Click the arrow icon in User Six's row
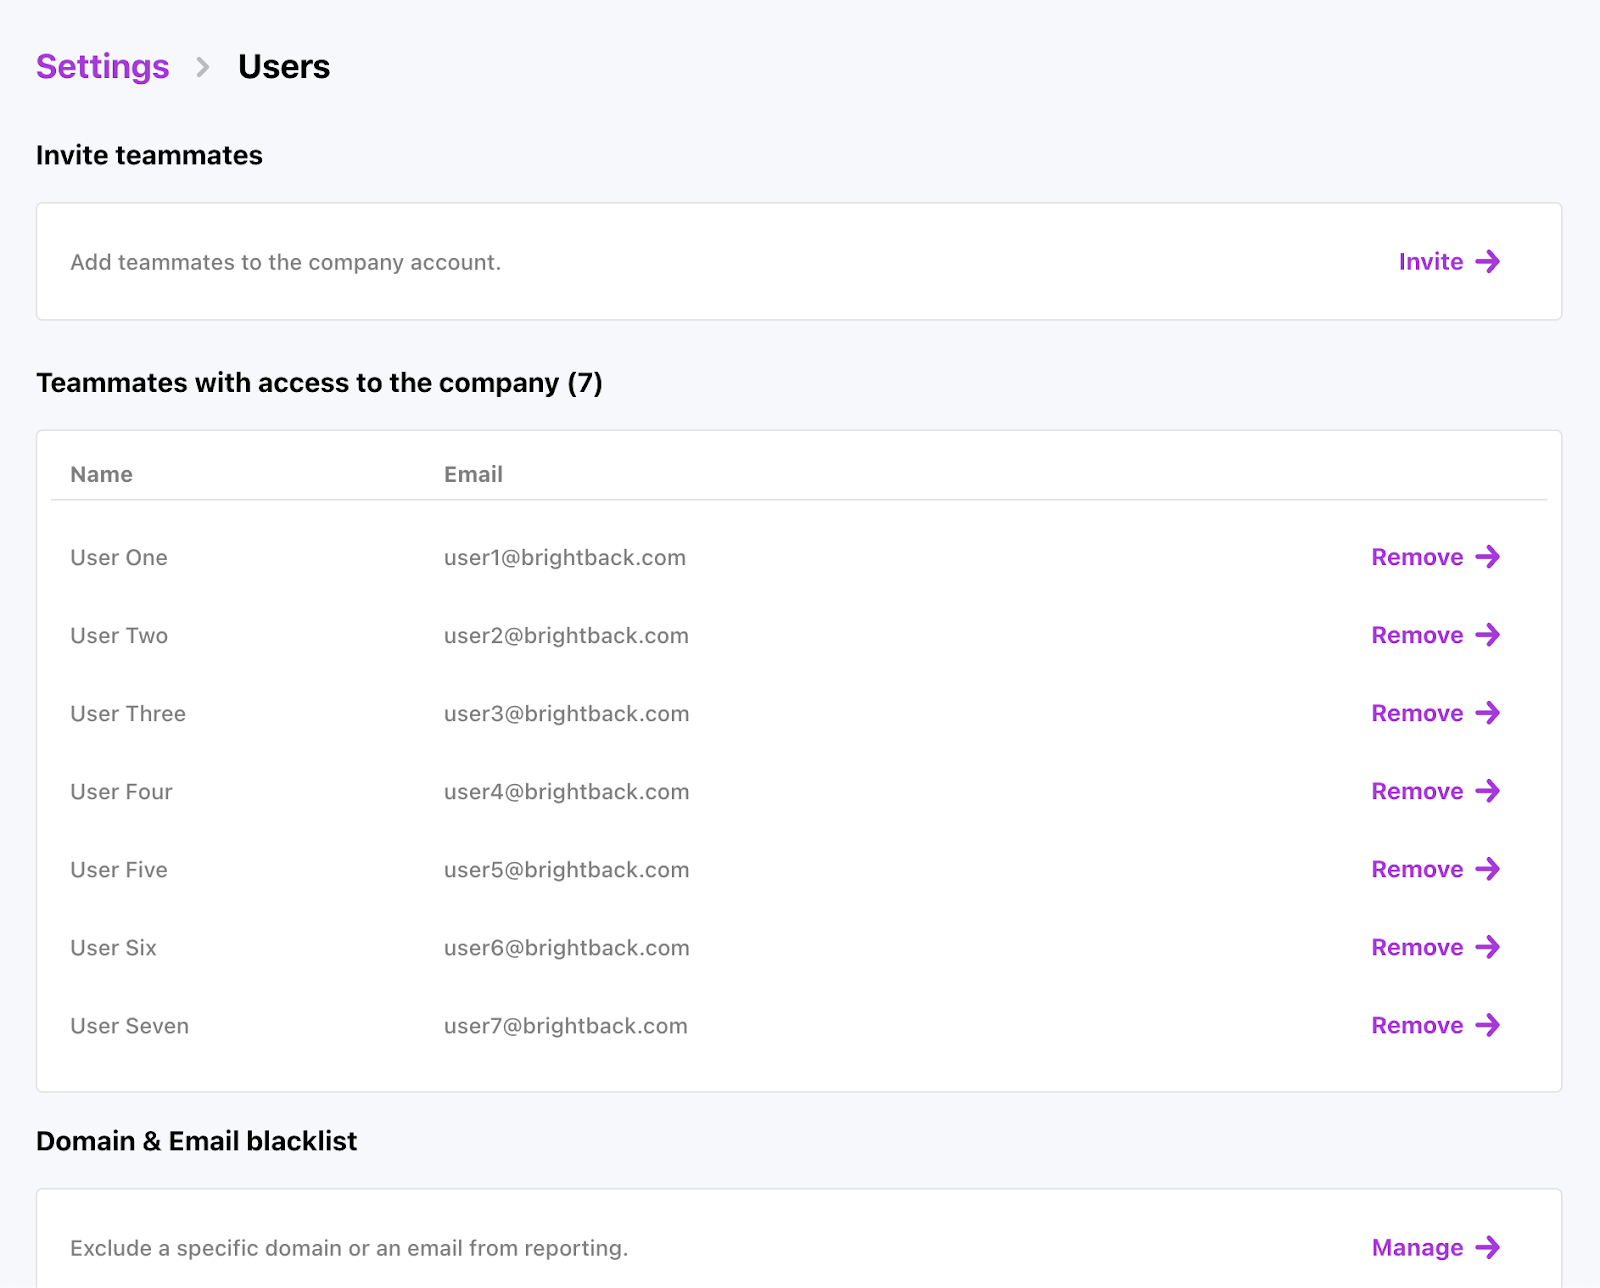The image size is (1600, 1288). [x=1488, y=947]
